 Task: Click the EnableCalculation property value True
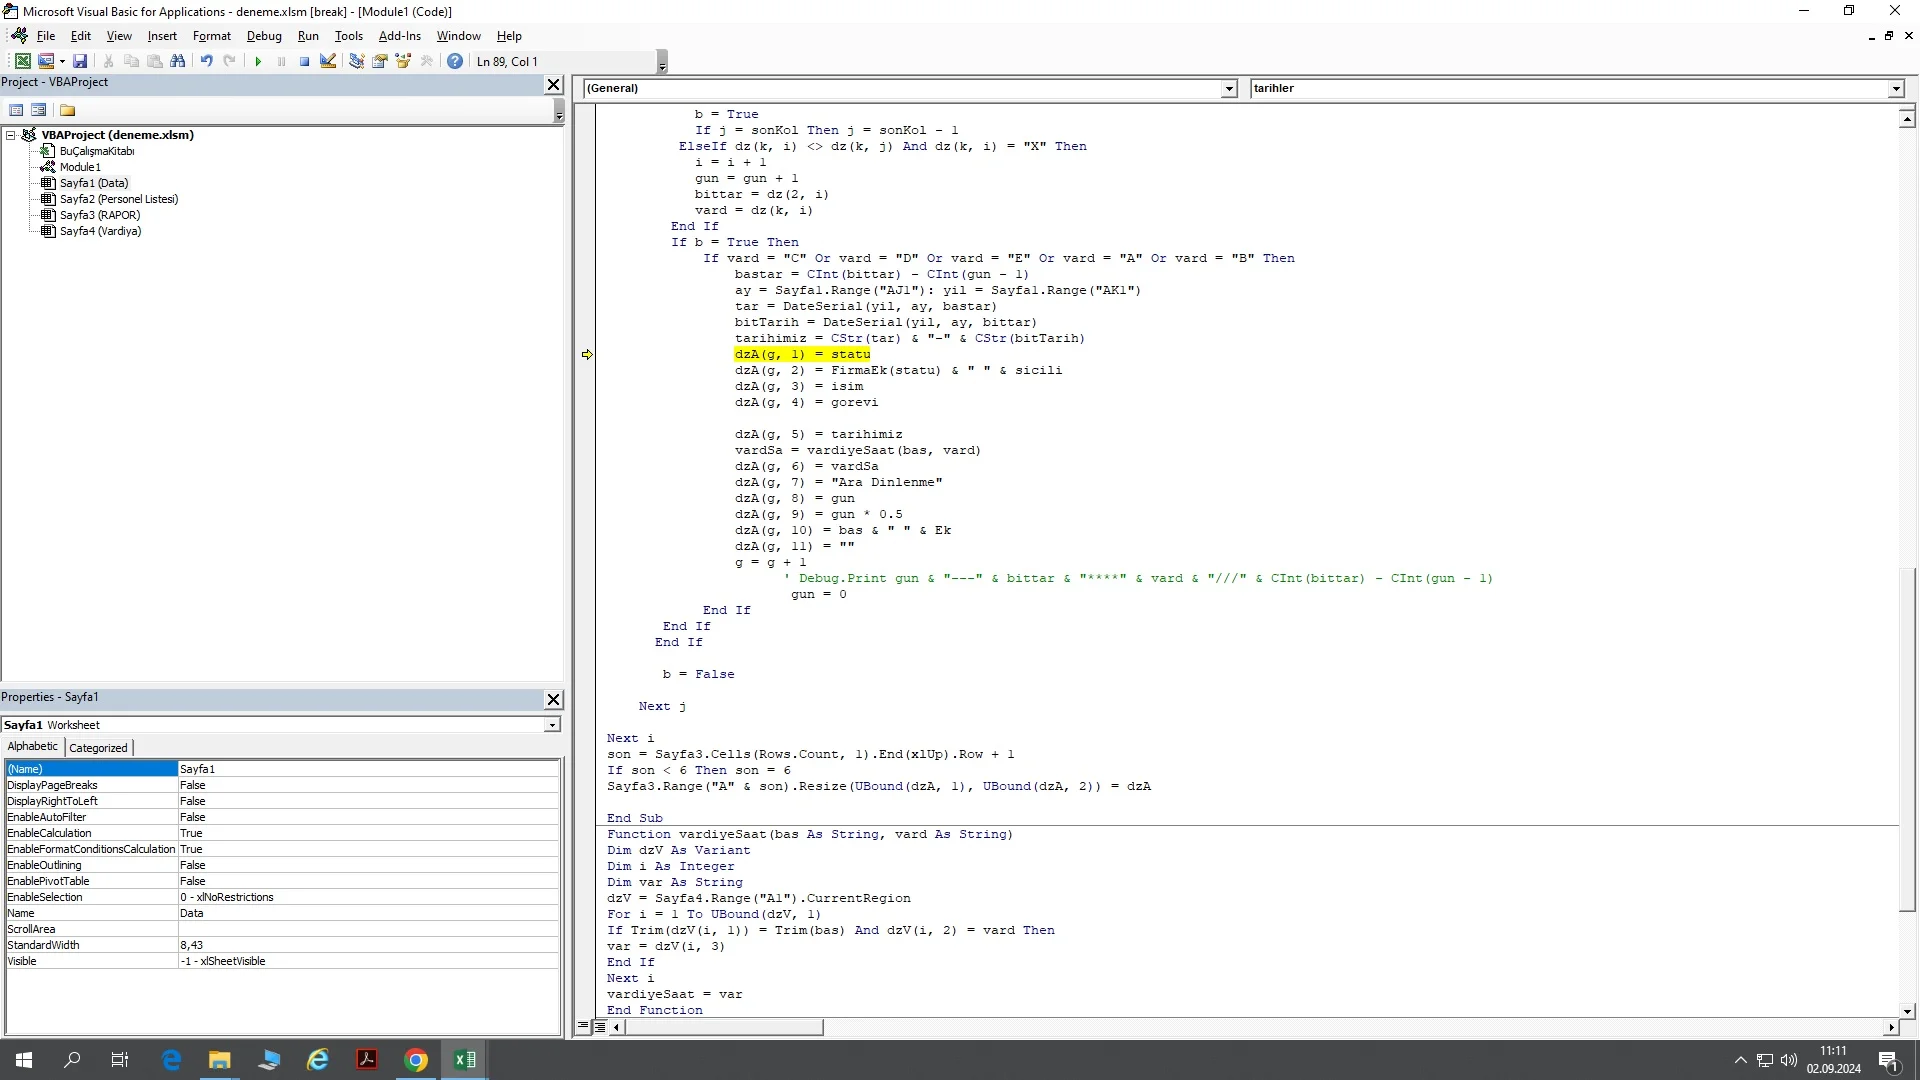point(368,833)
